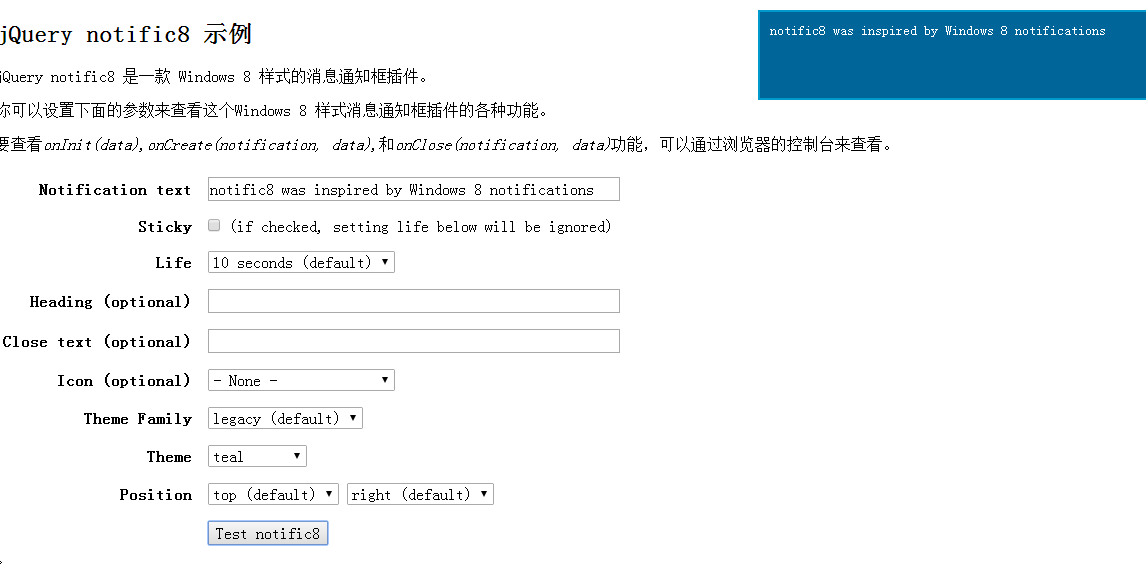Open the horizontal Position dropdown showing right
1146x583 pixels.
tap(420, 494)
